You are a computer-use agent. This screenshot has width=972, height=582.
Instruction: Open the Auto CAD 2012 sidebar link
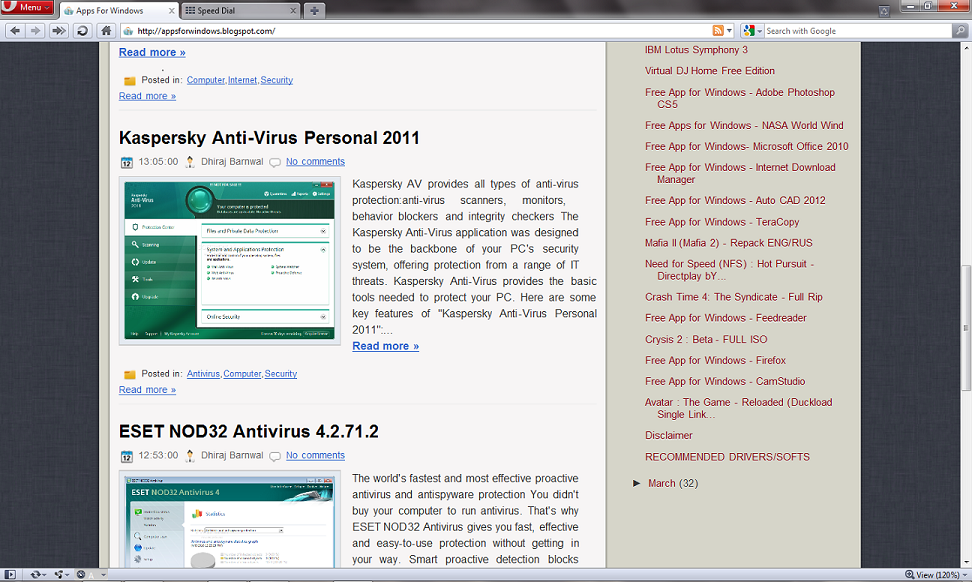[x=735, y=200]
